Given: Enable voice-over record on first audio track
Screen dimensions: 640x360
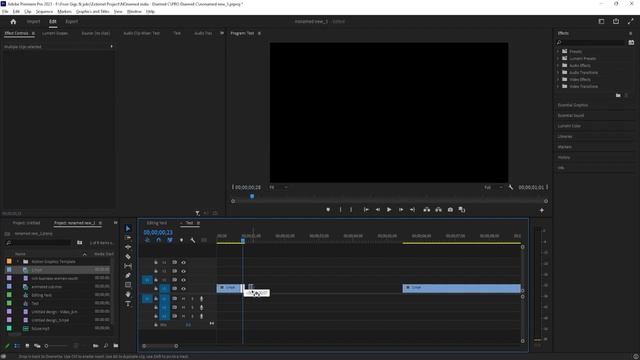Looking at the screenshot, I should pos(201,299).
